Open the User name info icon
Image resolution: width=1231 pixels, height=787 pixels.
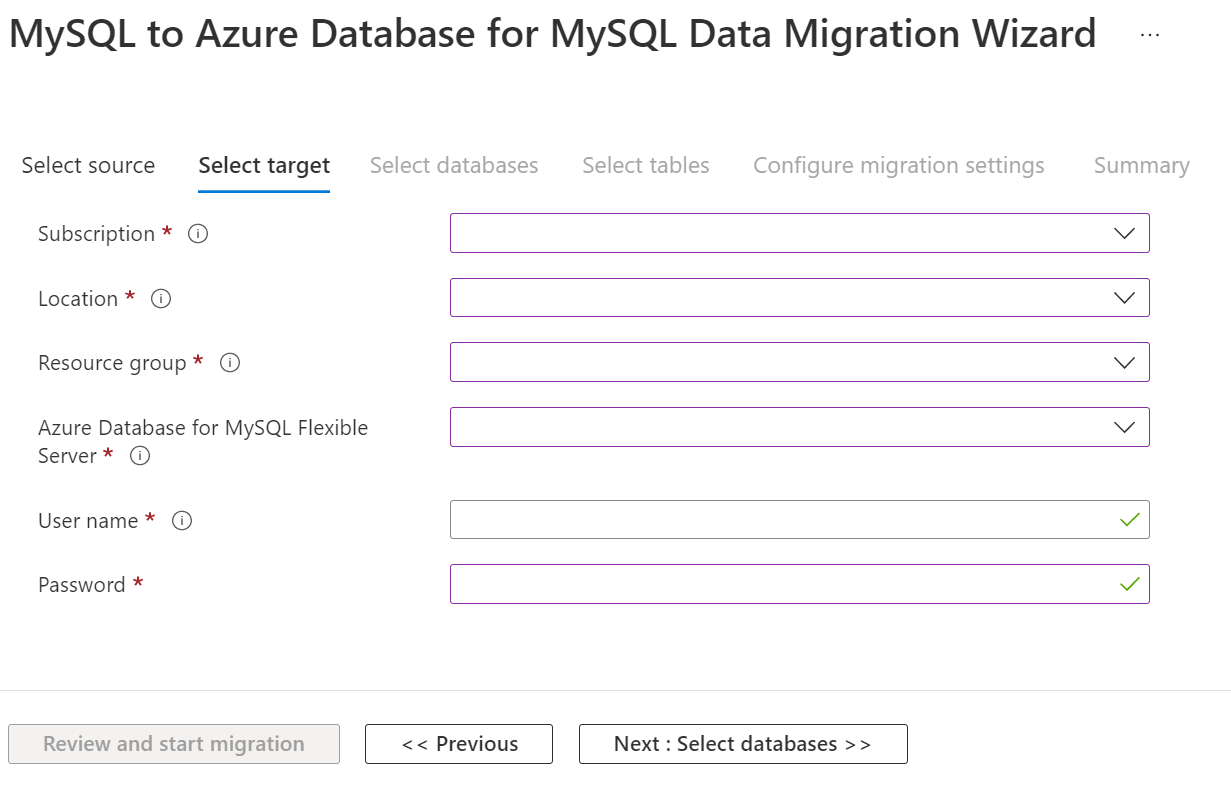181,520
